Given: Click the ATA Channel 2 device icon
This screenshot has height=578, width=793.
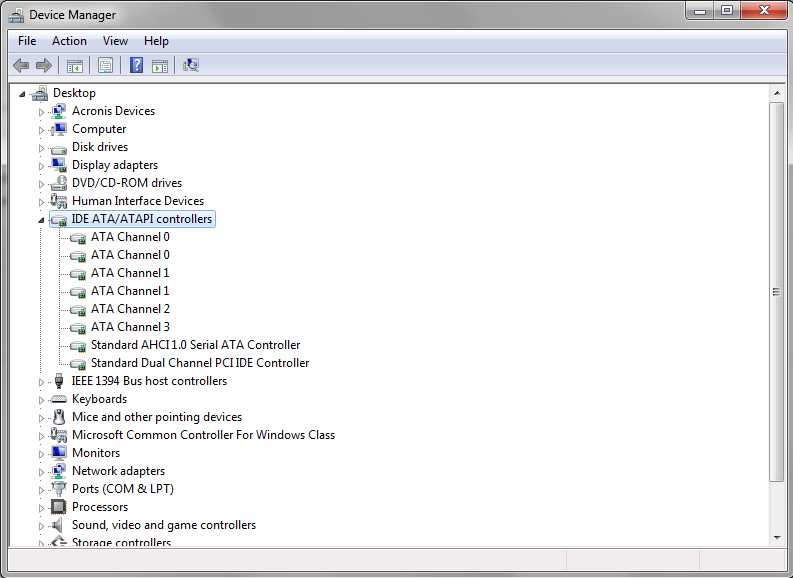Looking at the screenshot, I should (78, 310).
